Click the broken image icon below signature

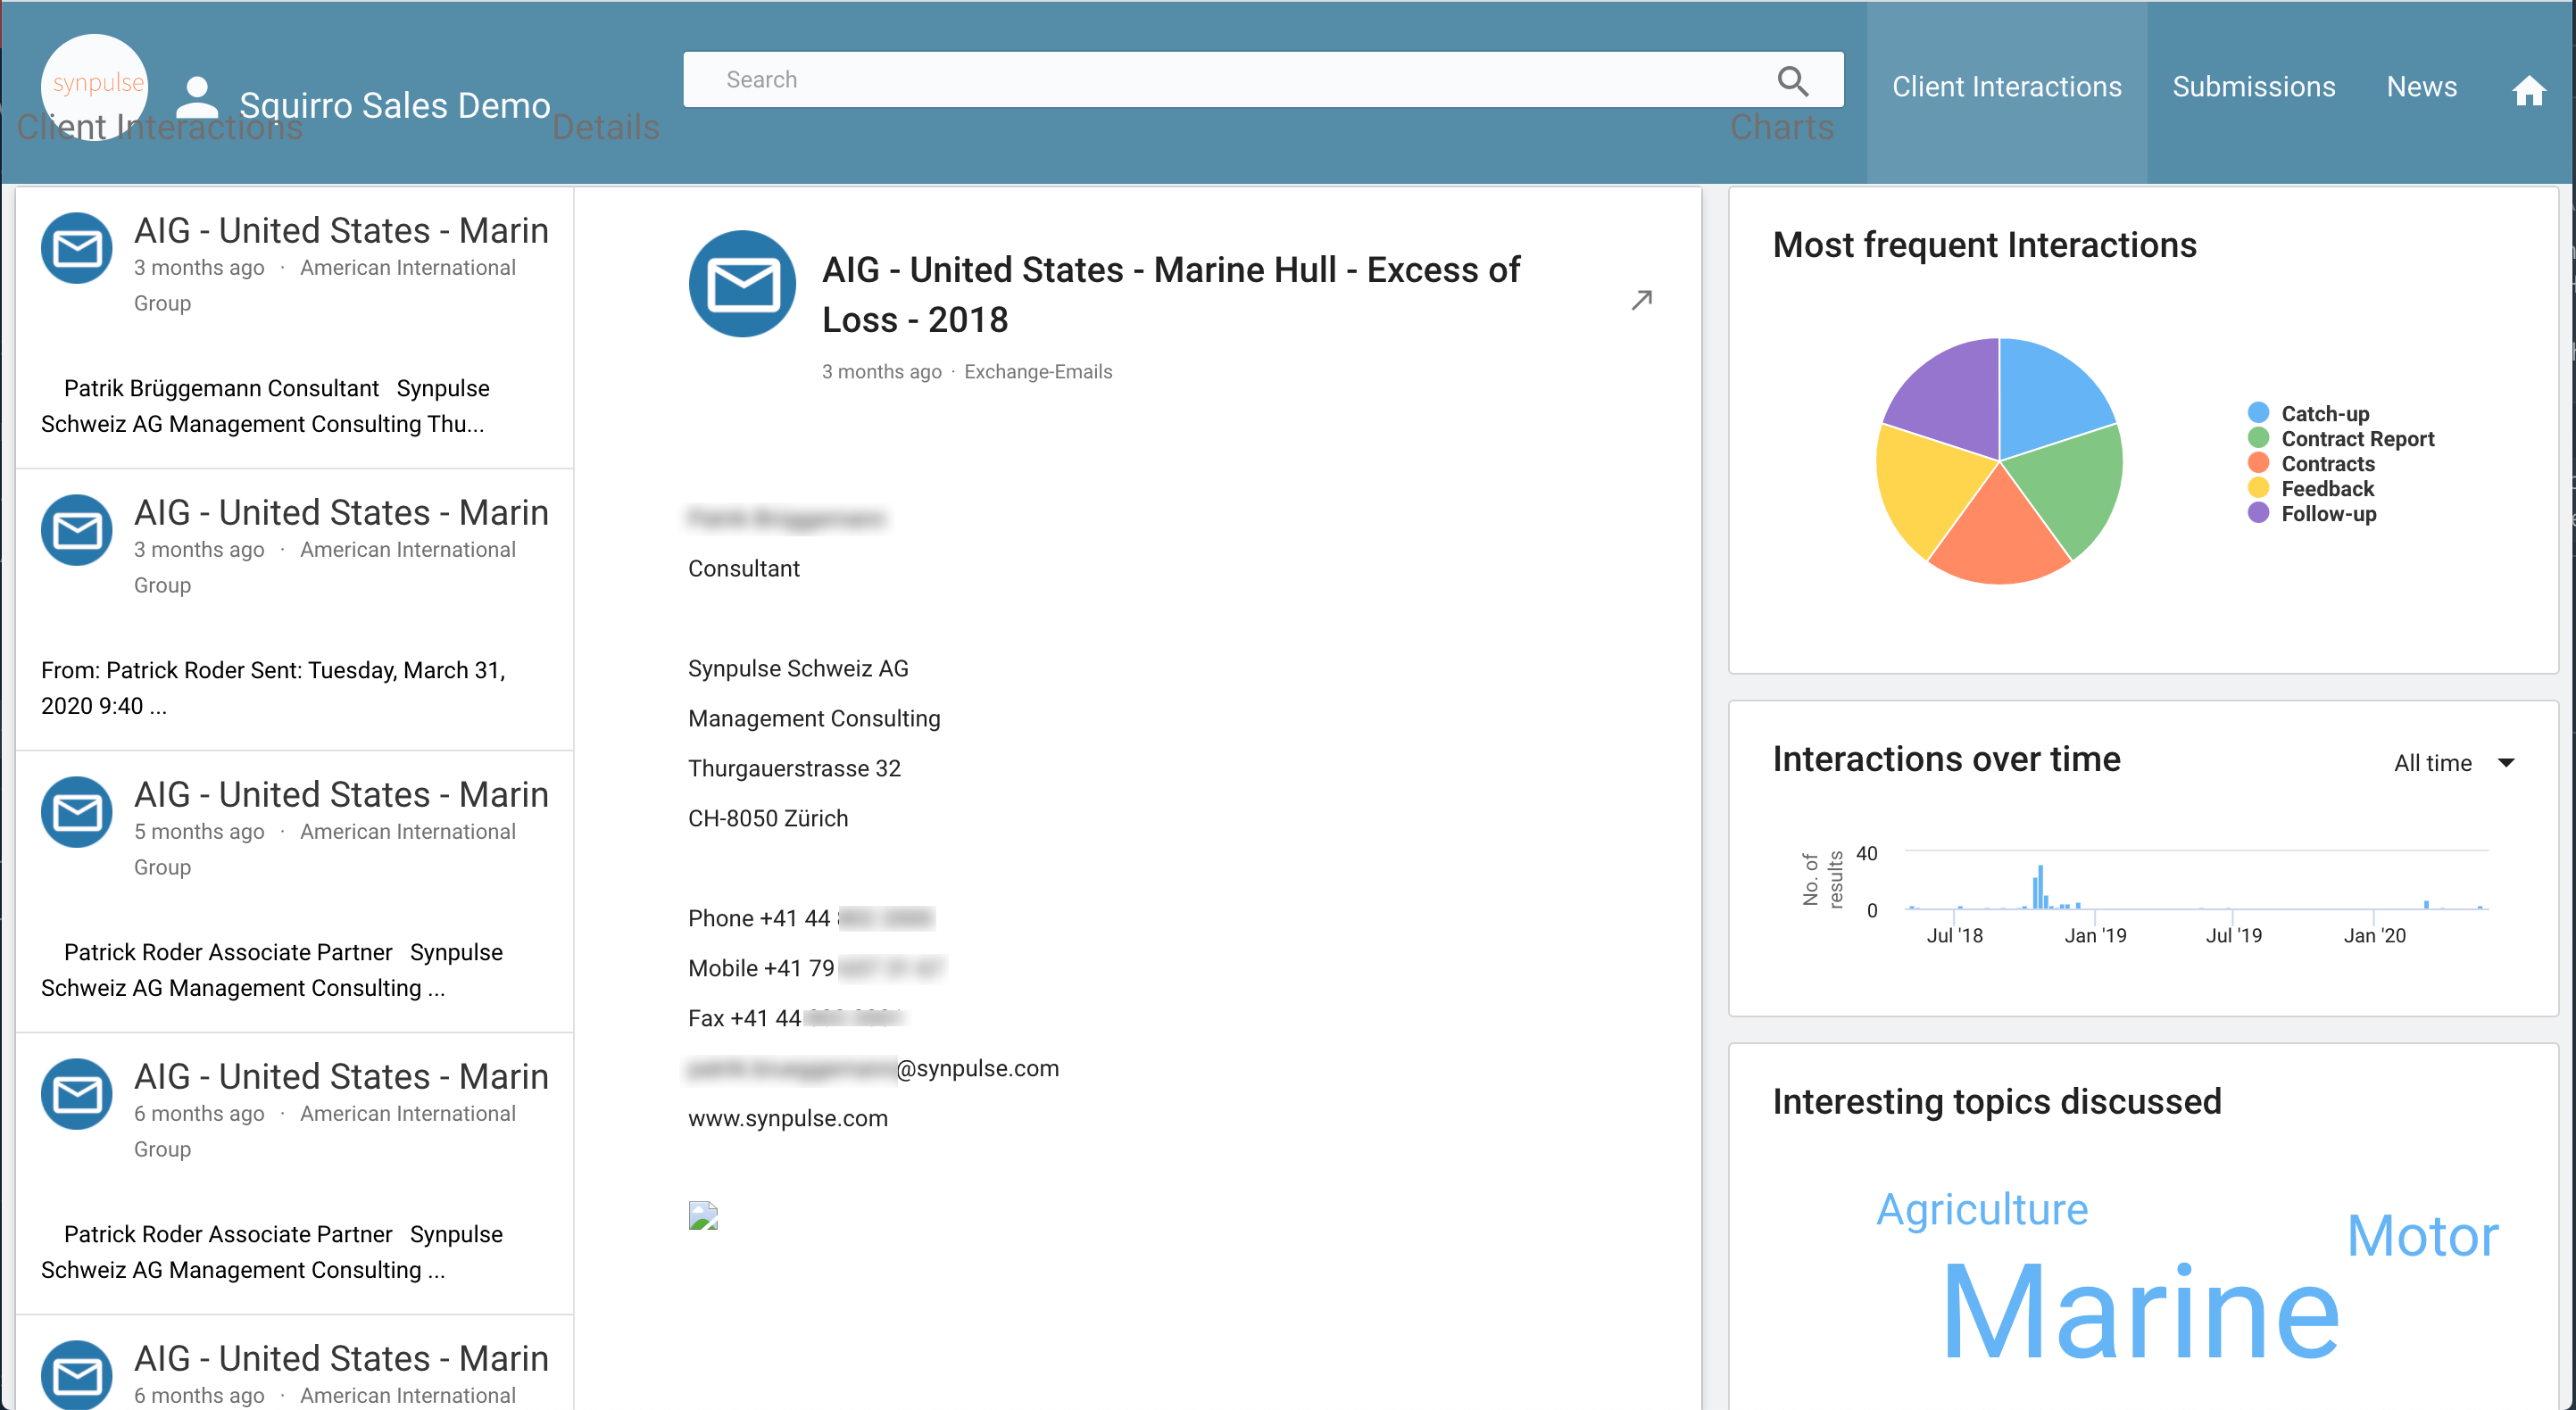pyautogui.click(x=703, y=1215)
